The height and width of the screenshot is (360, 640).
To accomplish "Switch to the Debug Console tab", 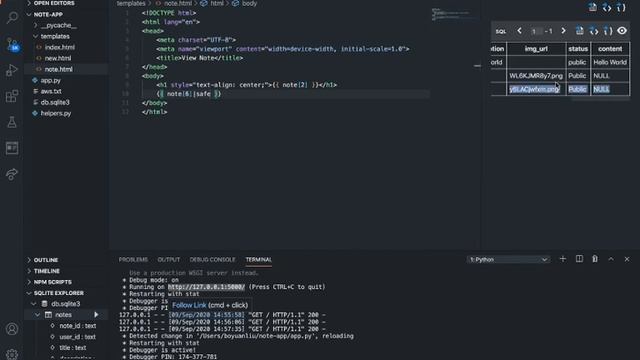I will pyautogui.click(x=212, y=260).
